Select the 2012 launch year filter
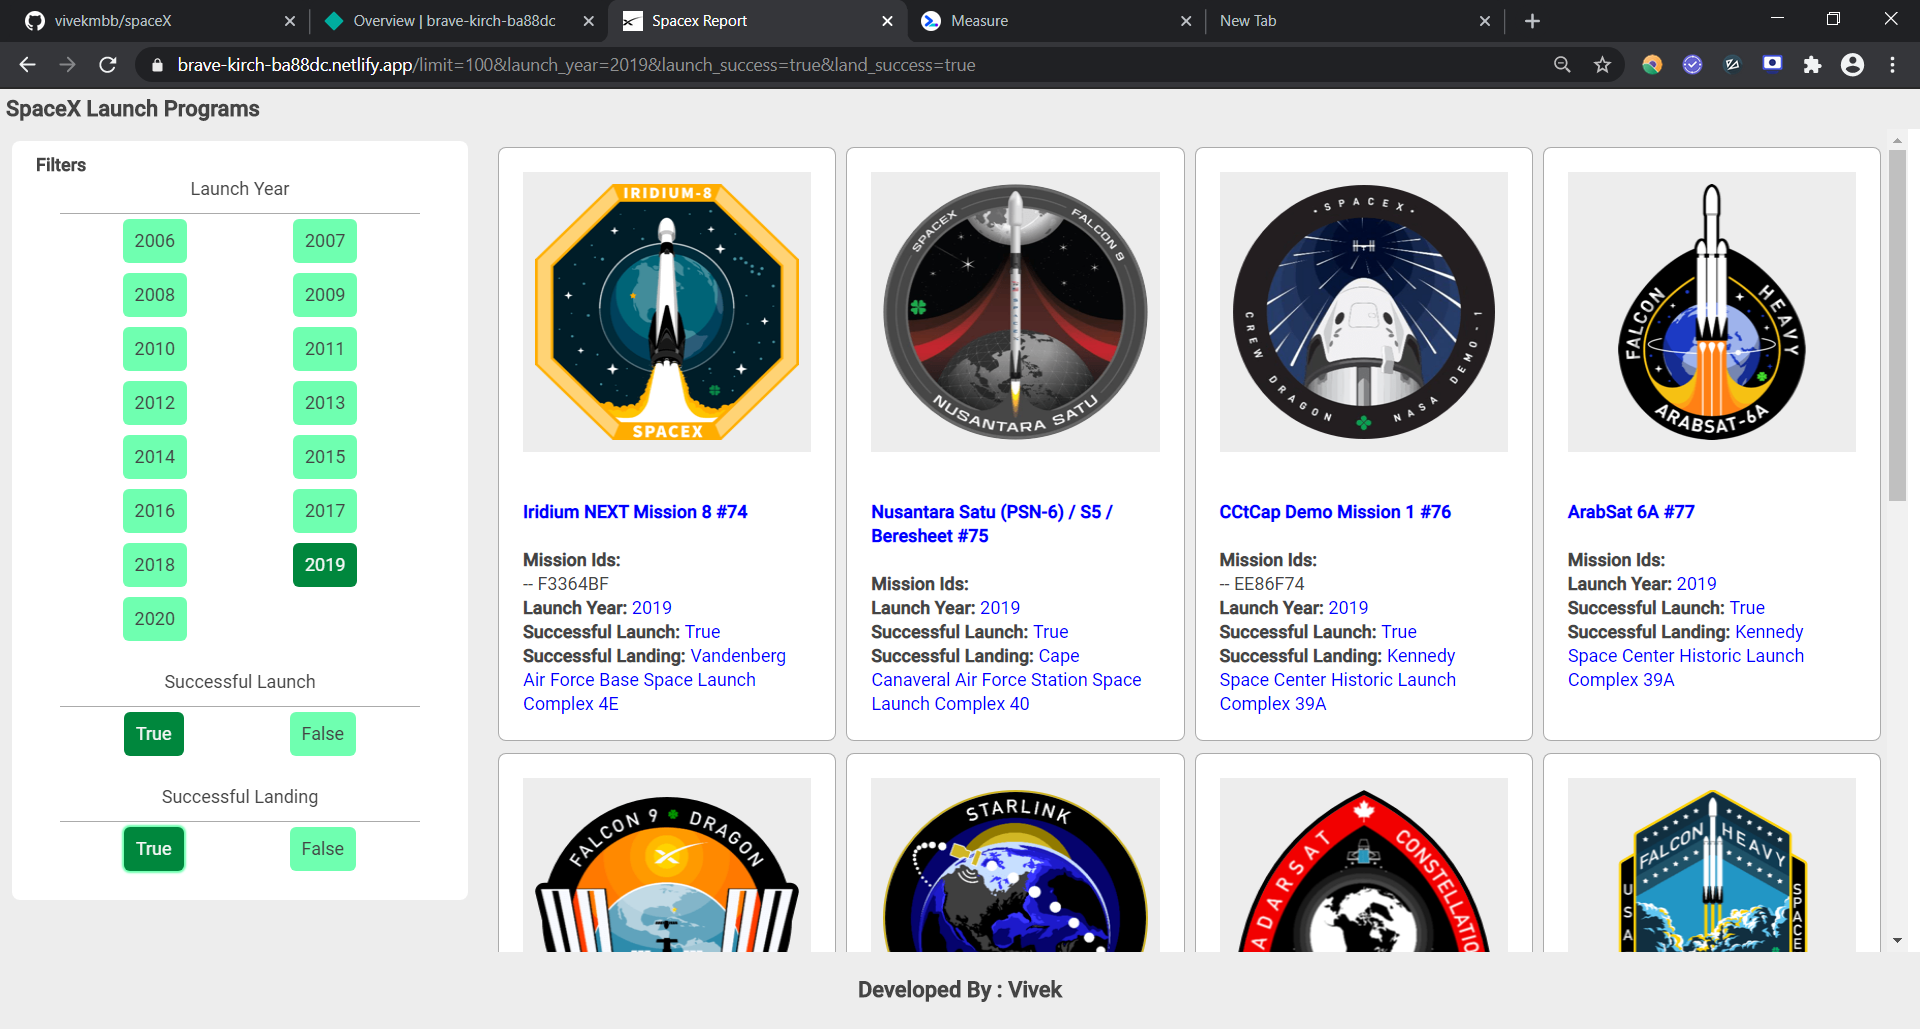Viewport: 1920px width, 1029px height. point(155,403)
